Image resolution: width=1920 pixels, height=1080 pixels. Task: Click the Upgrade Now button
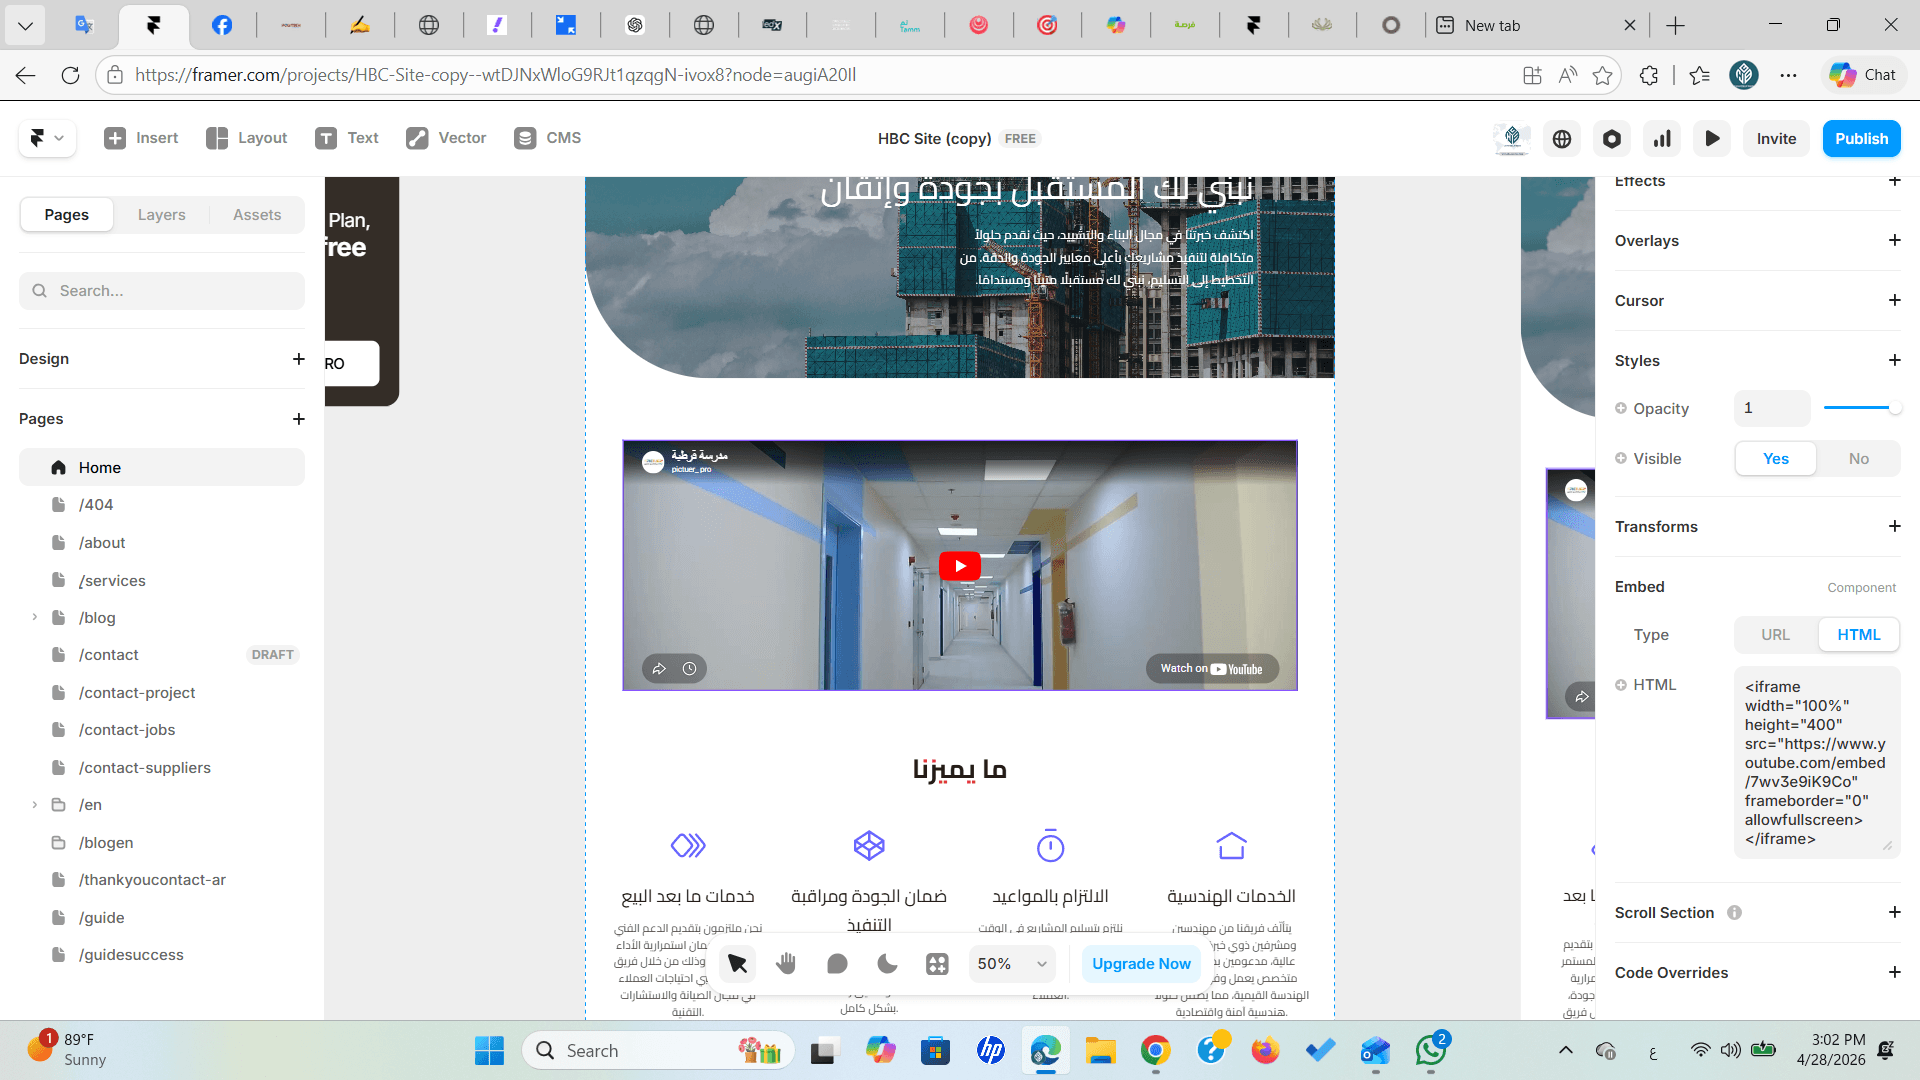coord(1141,964)
